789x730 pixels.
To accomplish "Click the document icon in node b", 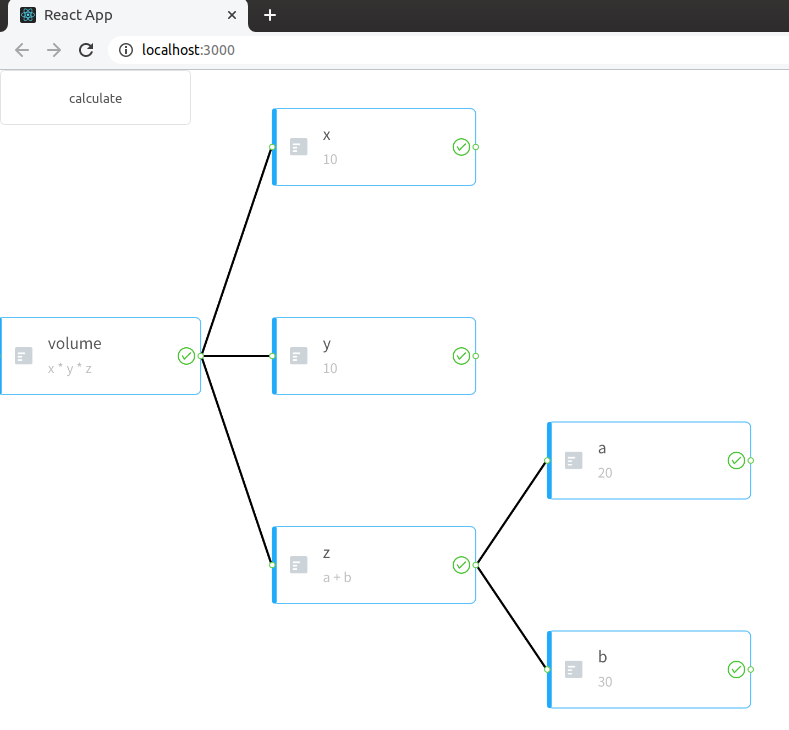I will coord(574,669).
